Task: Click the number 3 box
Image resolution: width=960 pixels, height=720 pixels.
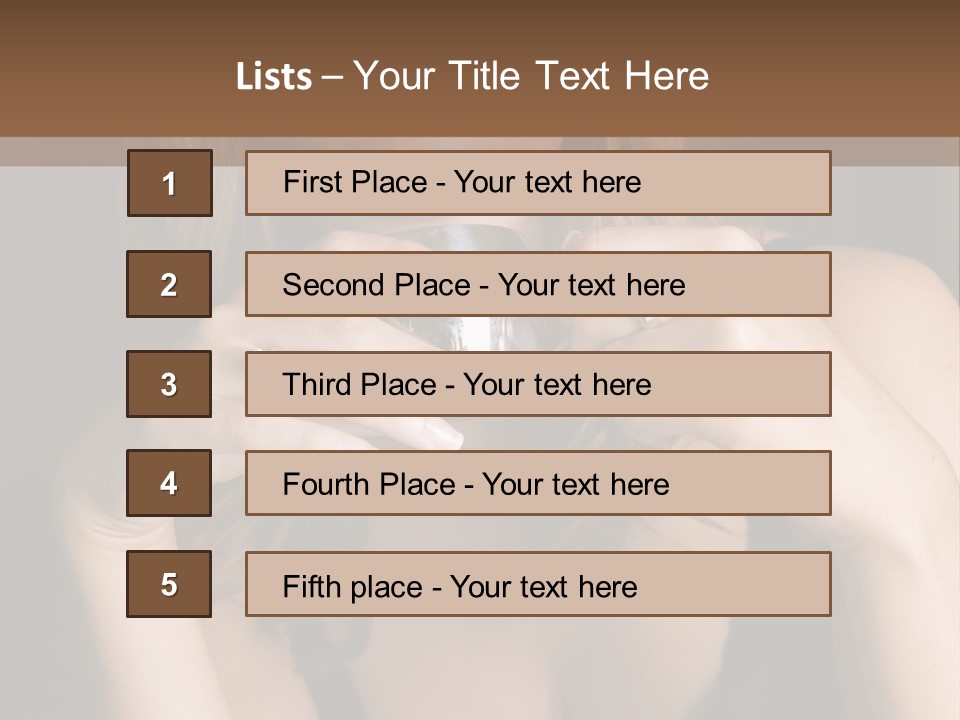Action: [x=169, y=384]
